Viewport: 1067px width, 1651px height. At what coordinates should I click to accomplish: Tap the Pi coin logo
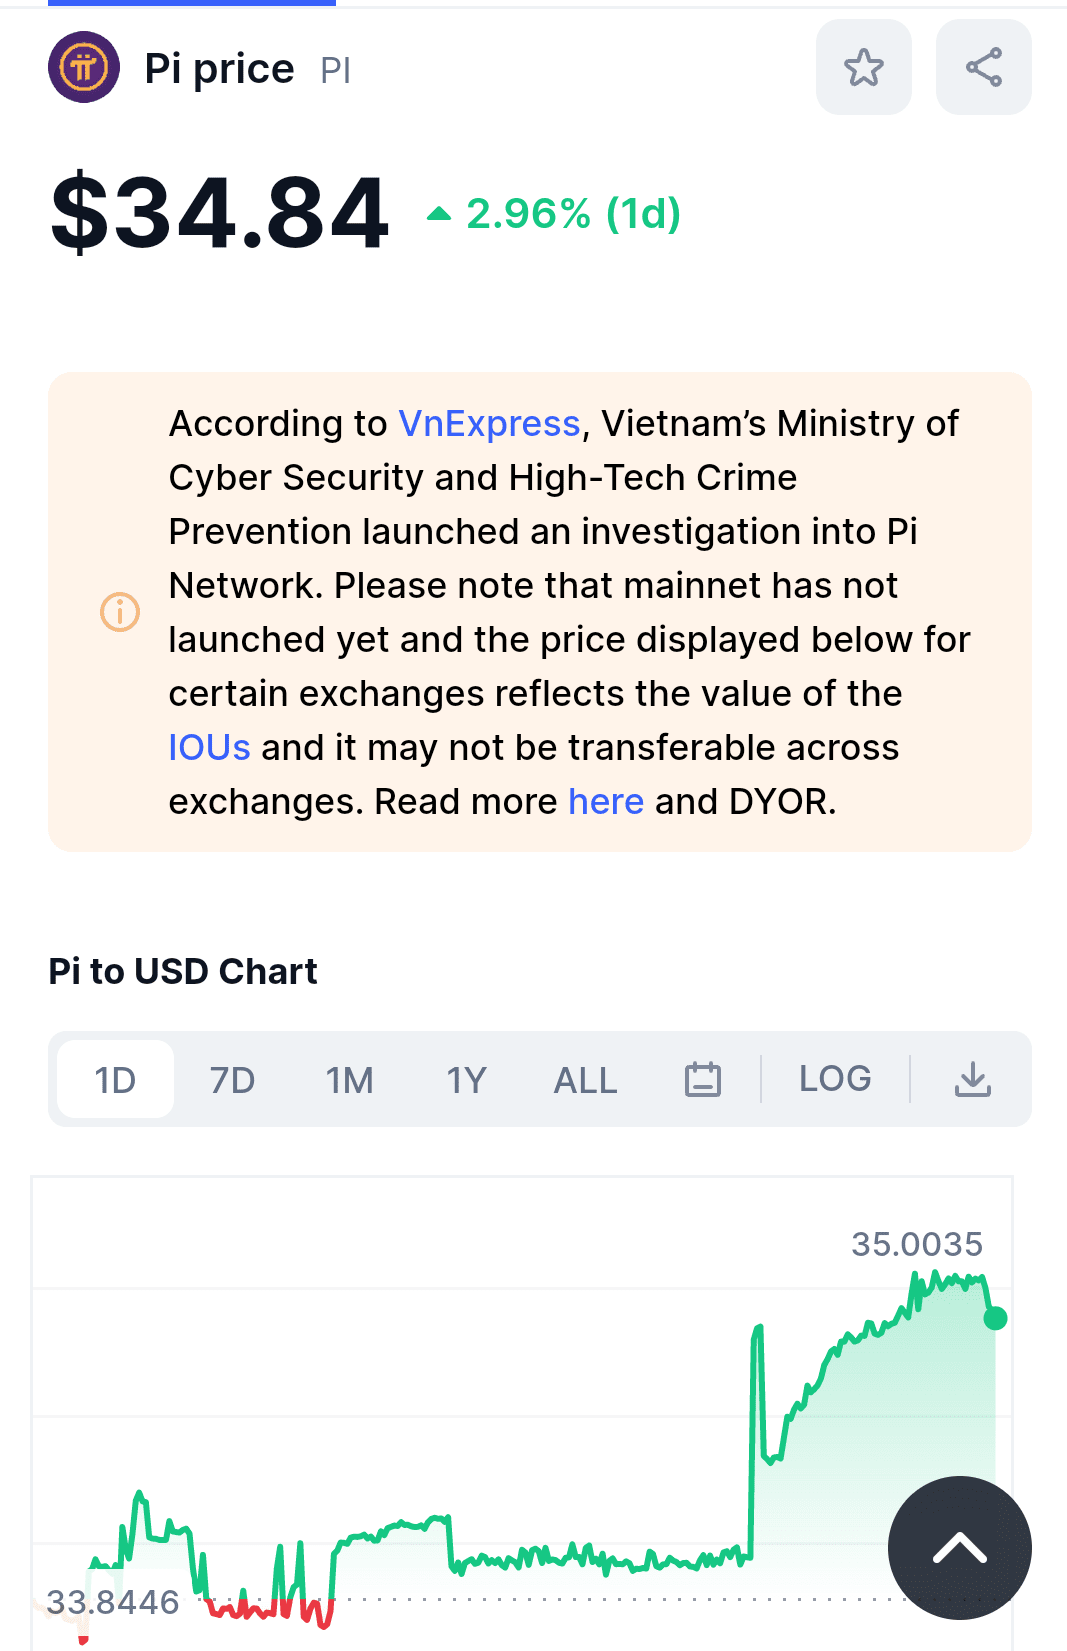(x=84, y=67)
